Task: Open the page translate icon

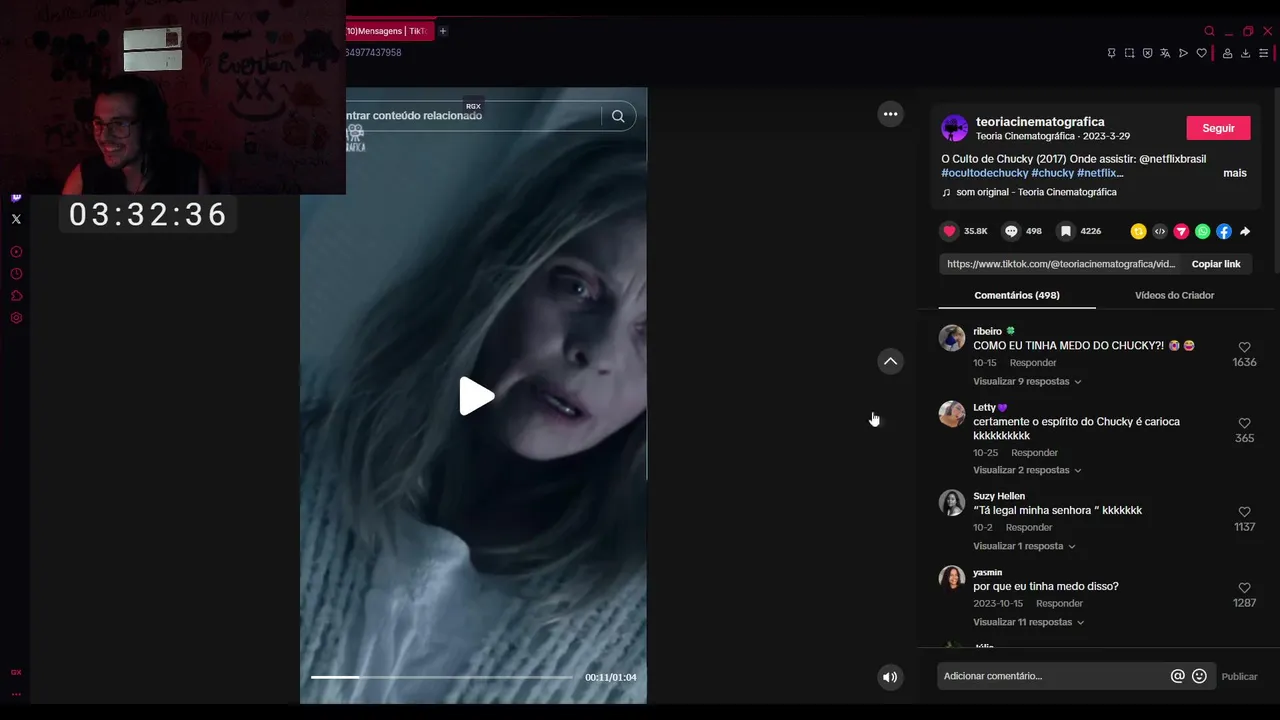Action: (x=1165, y=53)
